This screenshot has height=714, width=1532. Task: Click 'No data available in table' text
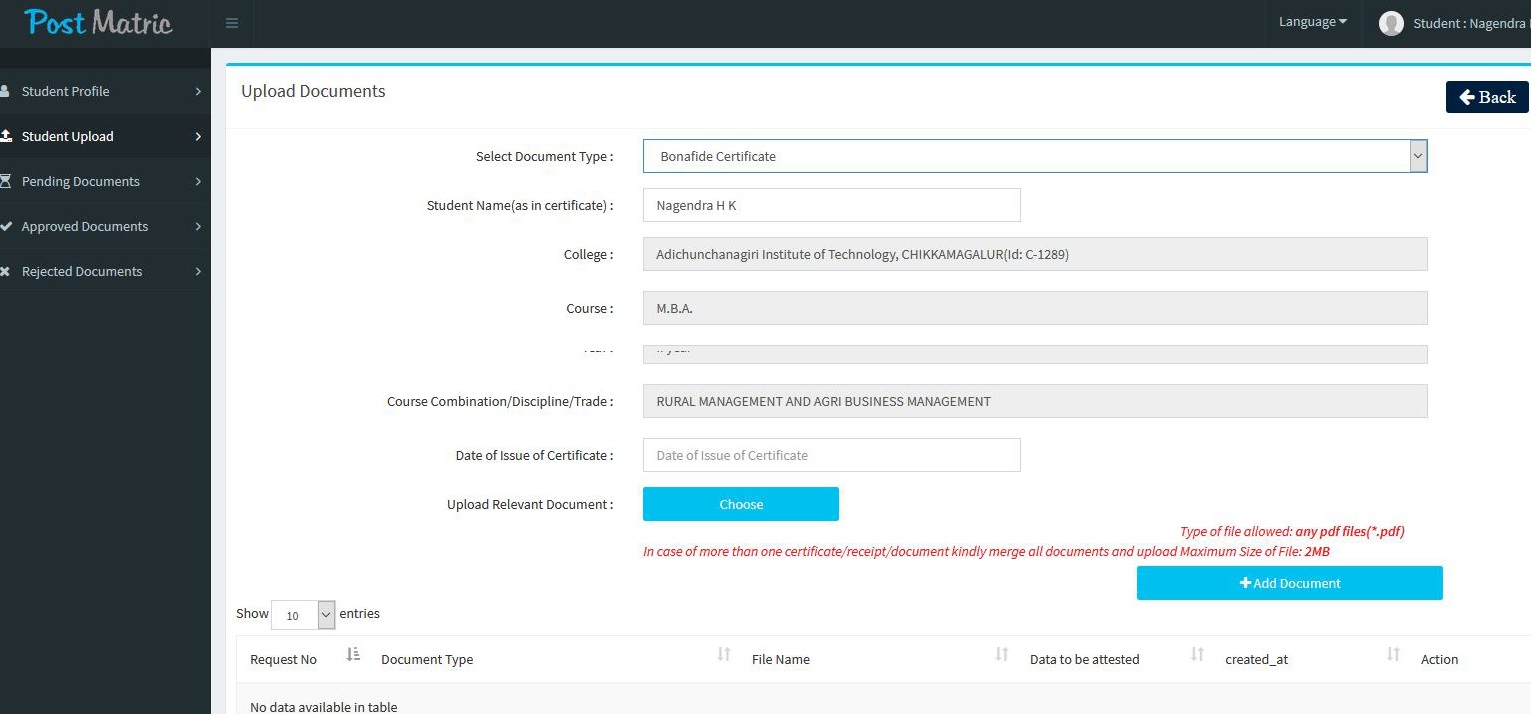click(x=324, y=706)
